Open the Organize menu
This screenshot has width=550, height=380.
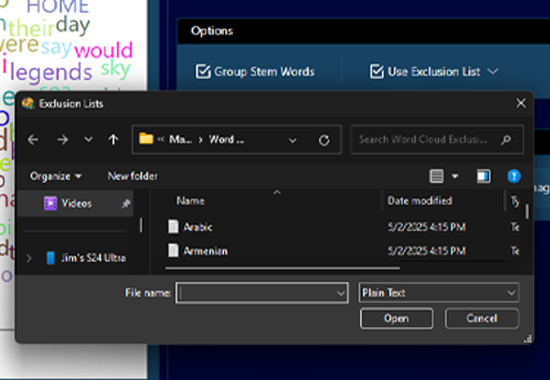pos(55,176)
